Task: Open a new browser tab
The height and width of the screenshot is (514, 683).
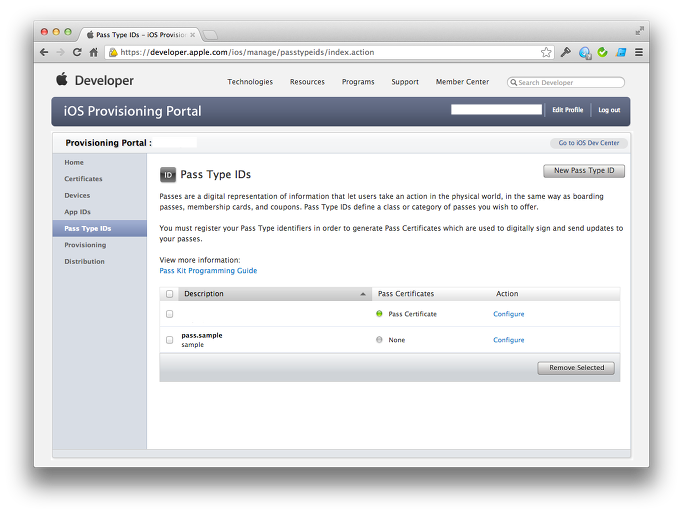Action: click(x=210, y=35)
